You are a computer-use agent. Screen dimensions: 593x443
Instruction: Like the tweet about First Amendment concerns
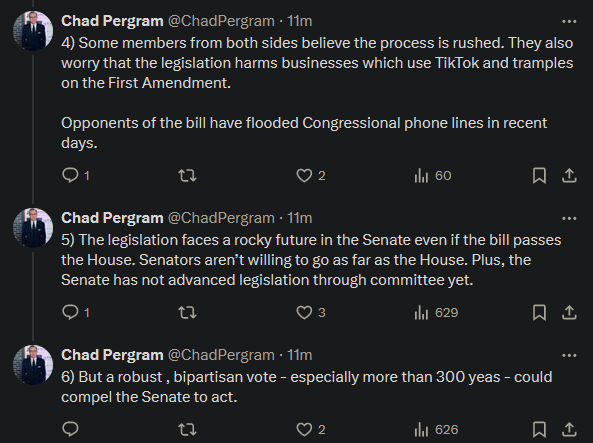[310, 176]
